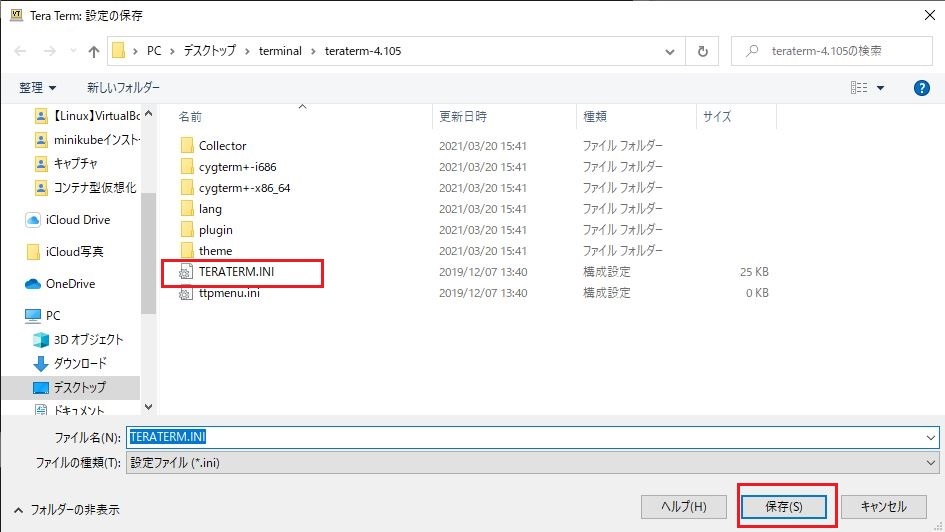Click the ヘルプ(H) button
This screenshot has height=532, width=945.
[x=684, y=507]
